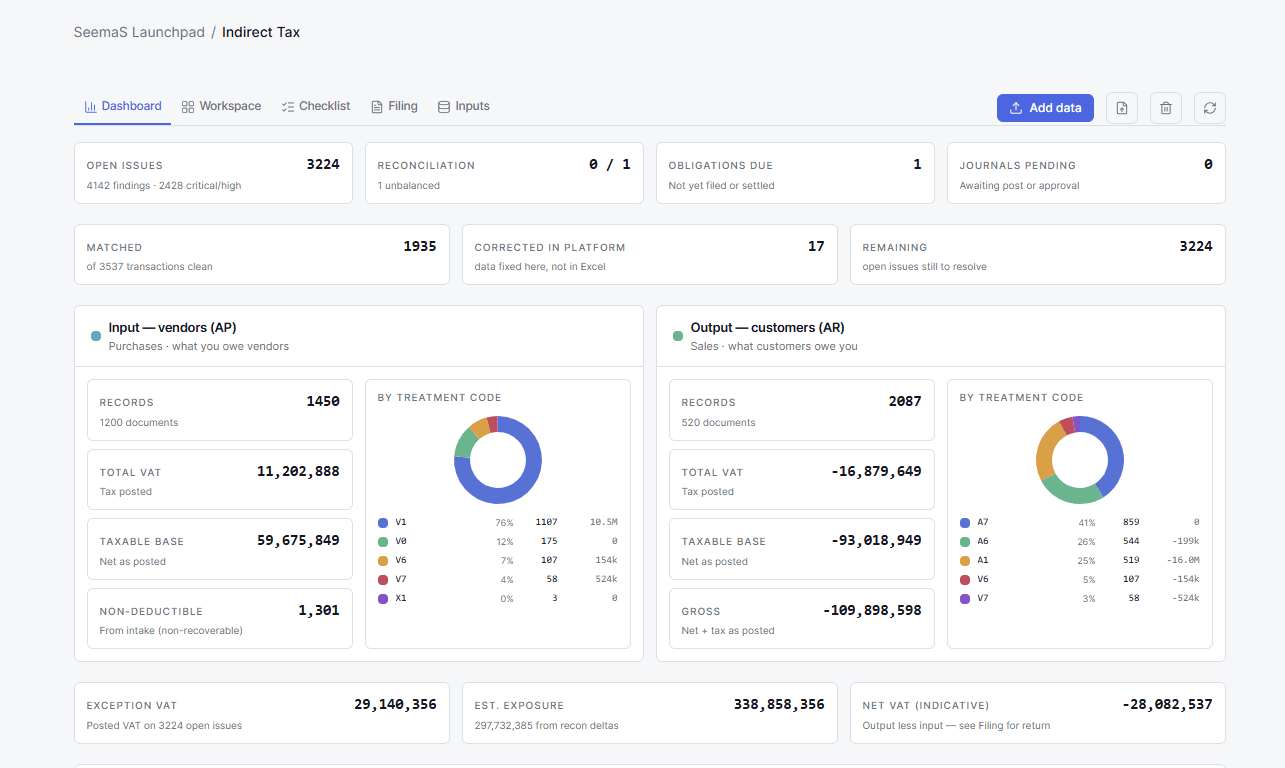The height and width of the screenshot is (768, 1285).
Task: Click AP legend row V7 label
Action: (401, 579)
